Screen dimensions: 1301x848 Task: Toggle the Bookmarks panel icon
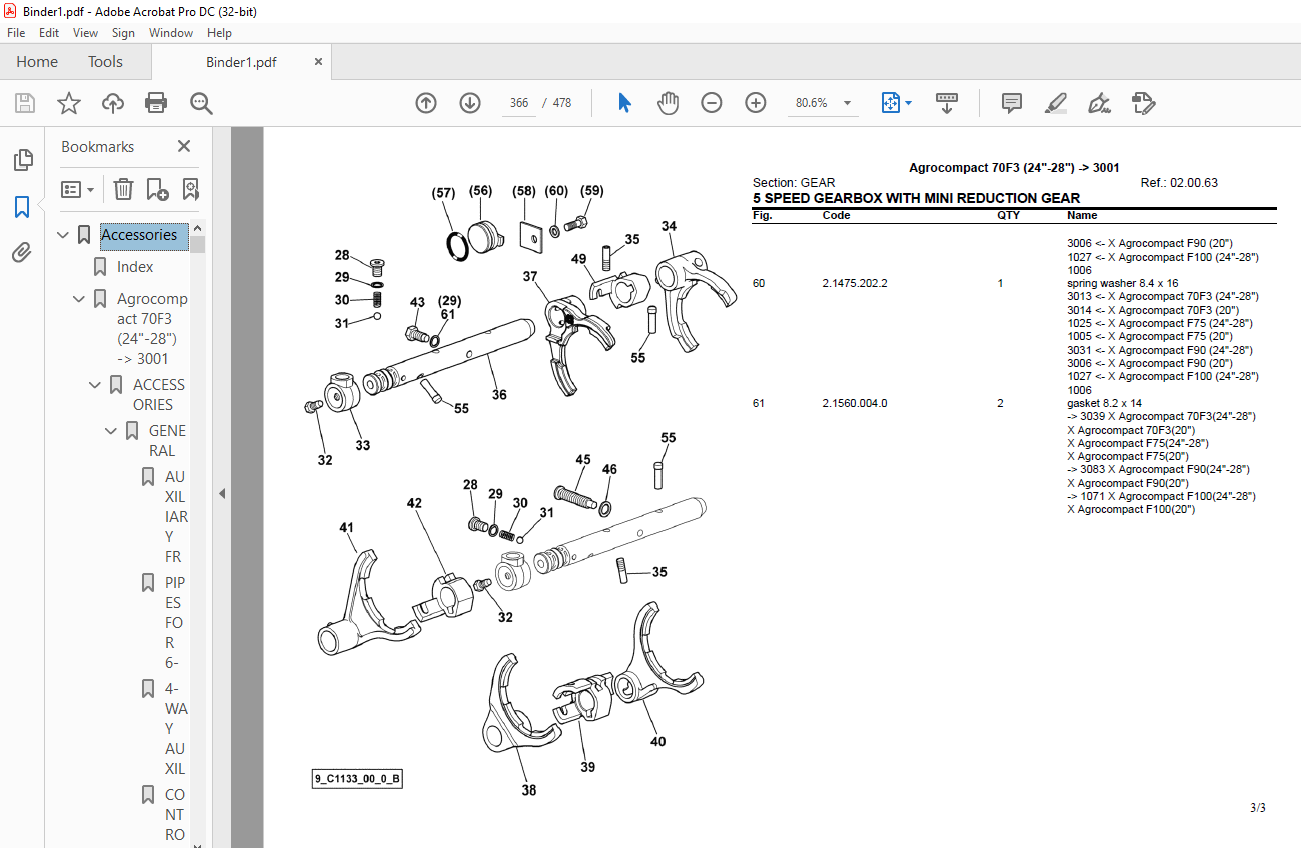tap(22, 207)
